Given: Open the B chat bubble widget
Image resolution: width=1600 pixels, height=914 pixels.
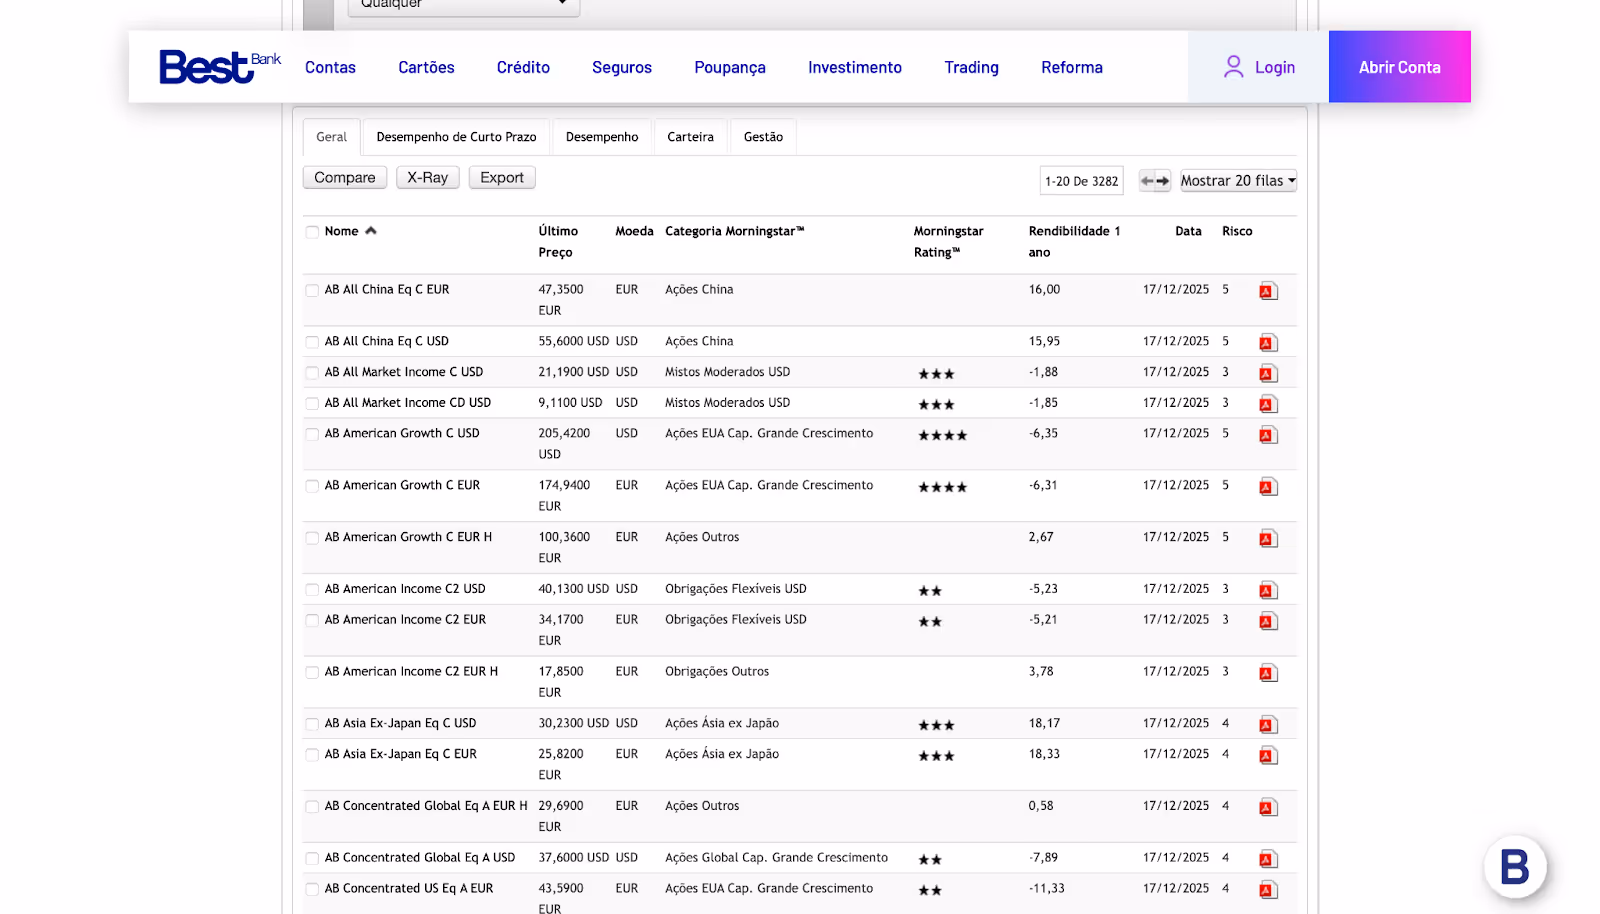Looking at the screenshot, I should 1515,867.
